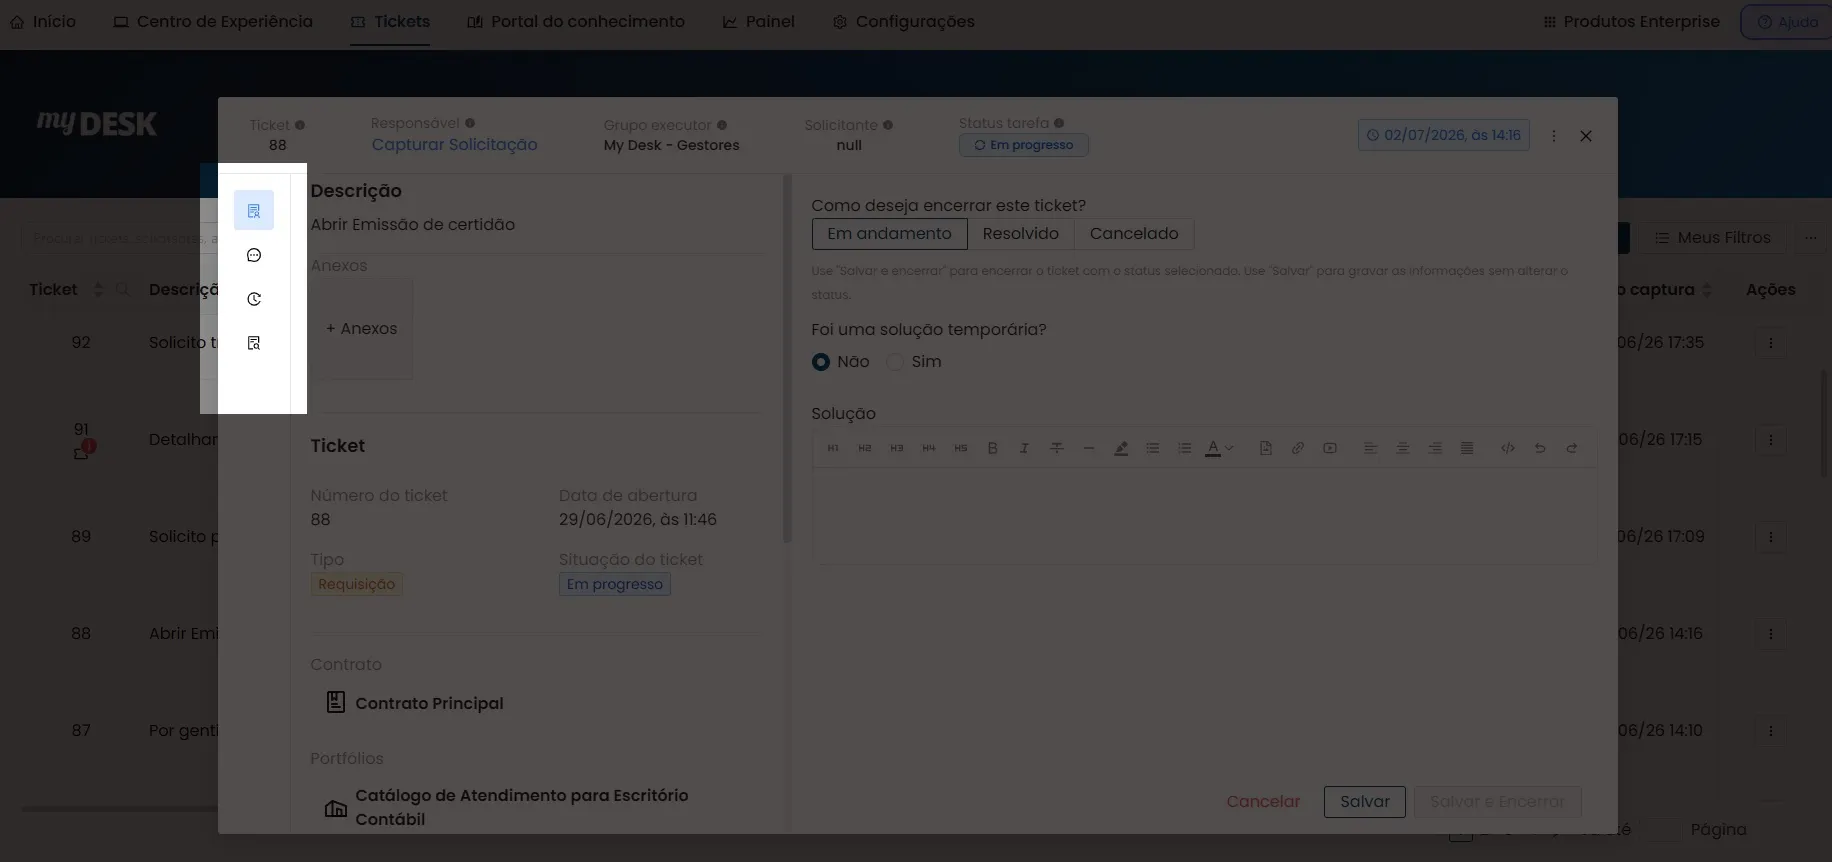This screenshot has height=862, width=1832.
Task: Apply H3 heading in solution editor
Action: (897, 448)
